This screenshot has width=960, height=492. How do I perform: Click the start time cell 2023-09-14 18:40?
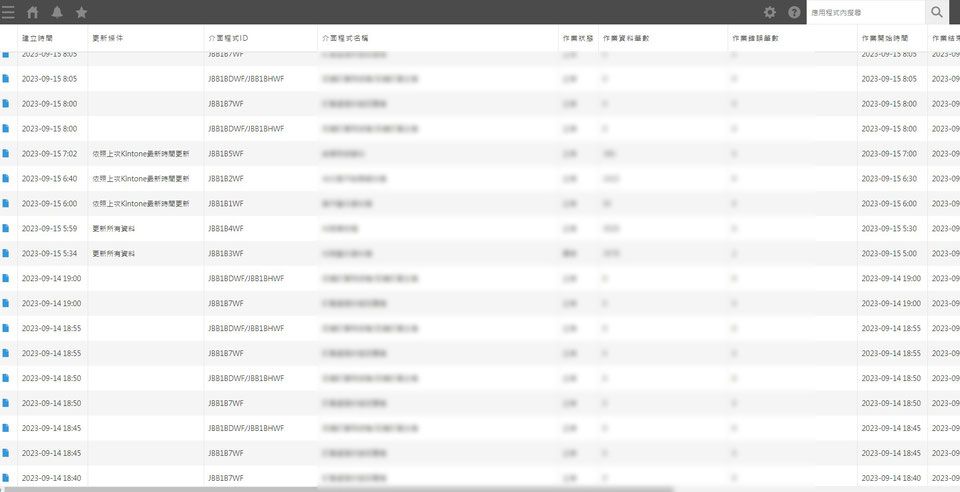[891, 478]
